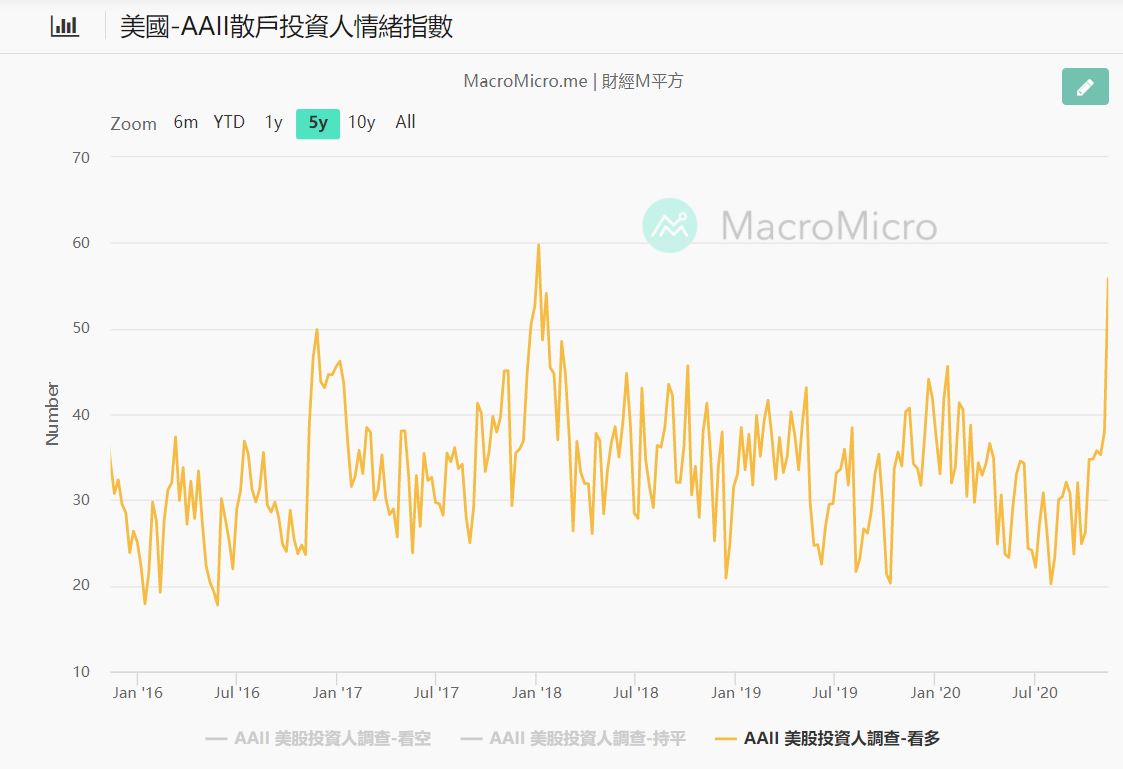The height and width of the screenshot is (769, 1123).
Task: Click the chart title 美國-AAII散戶投資人情緒指數
Action: click(286, 26)
